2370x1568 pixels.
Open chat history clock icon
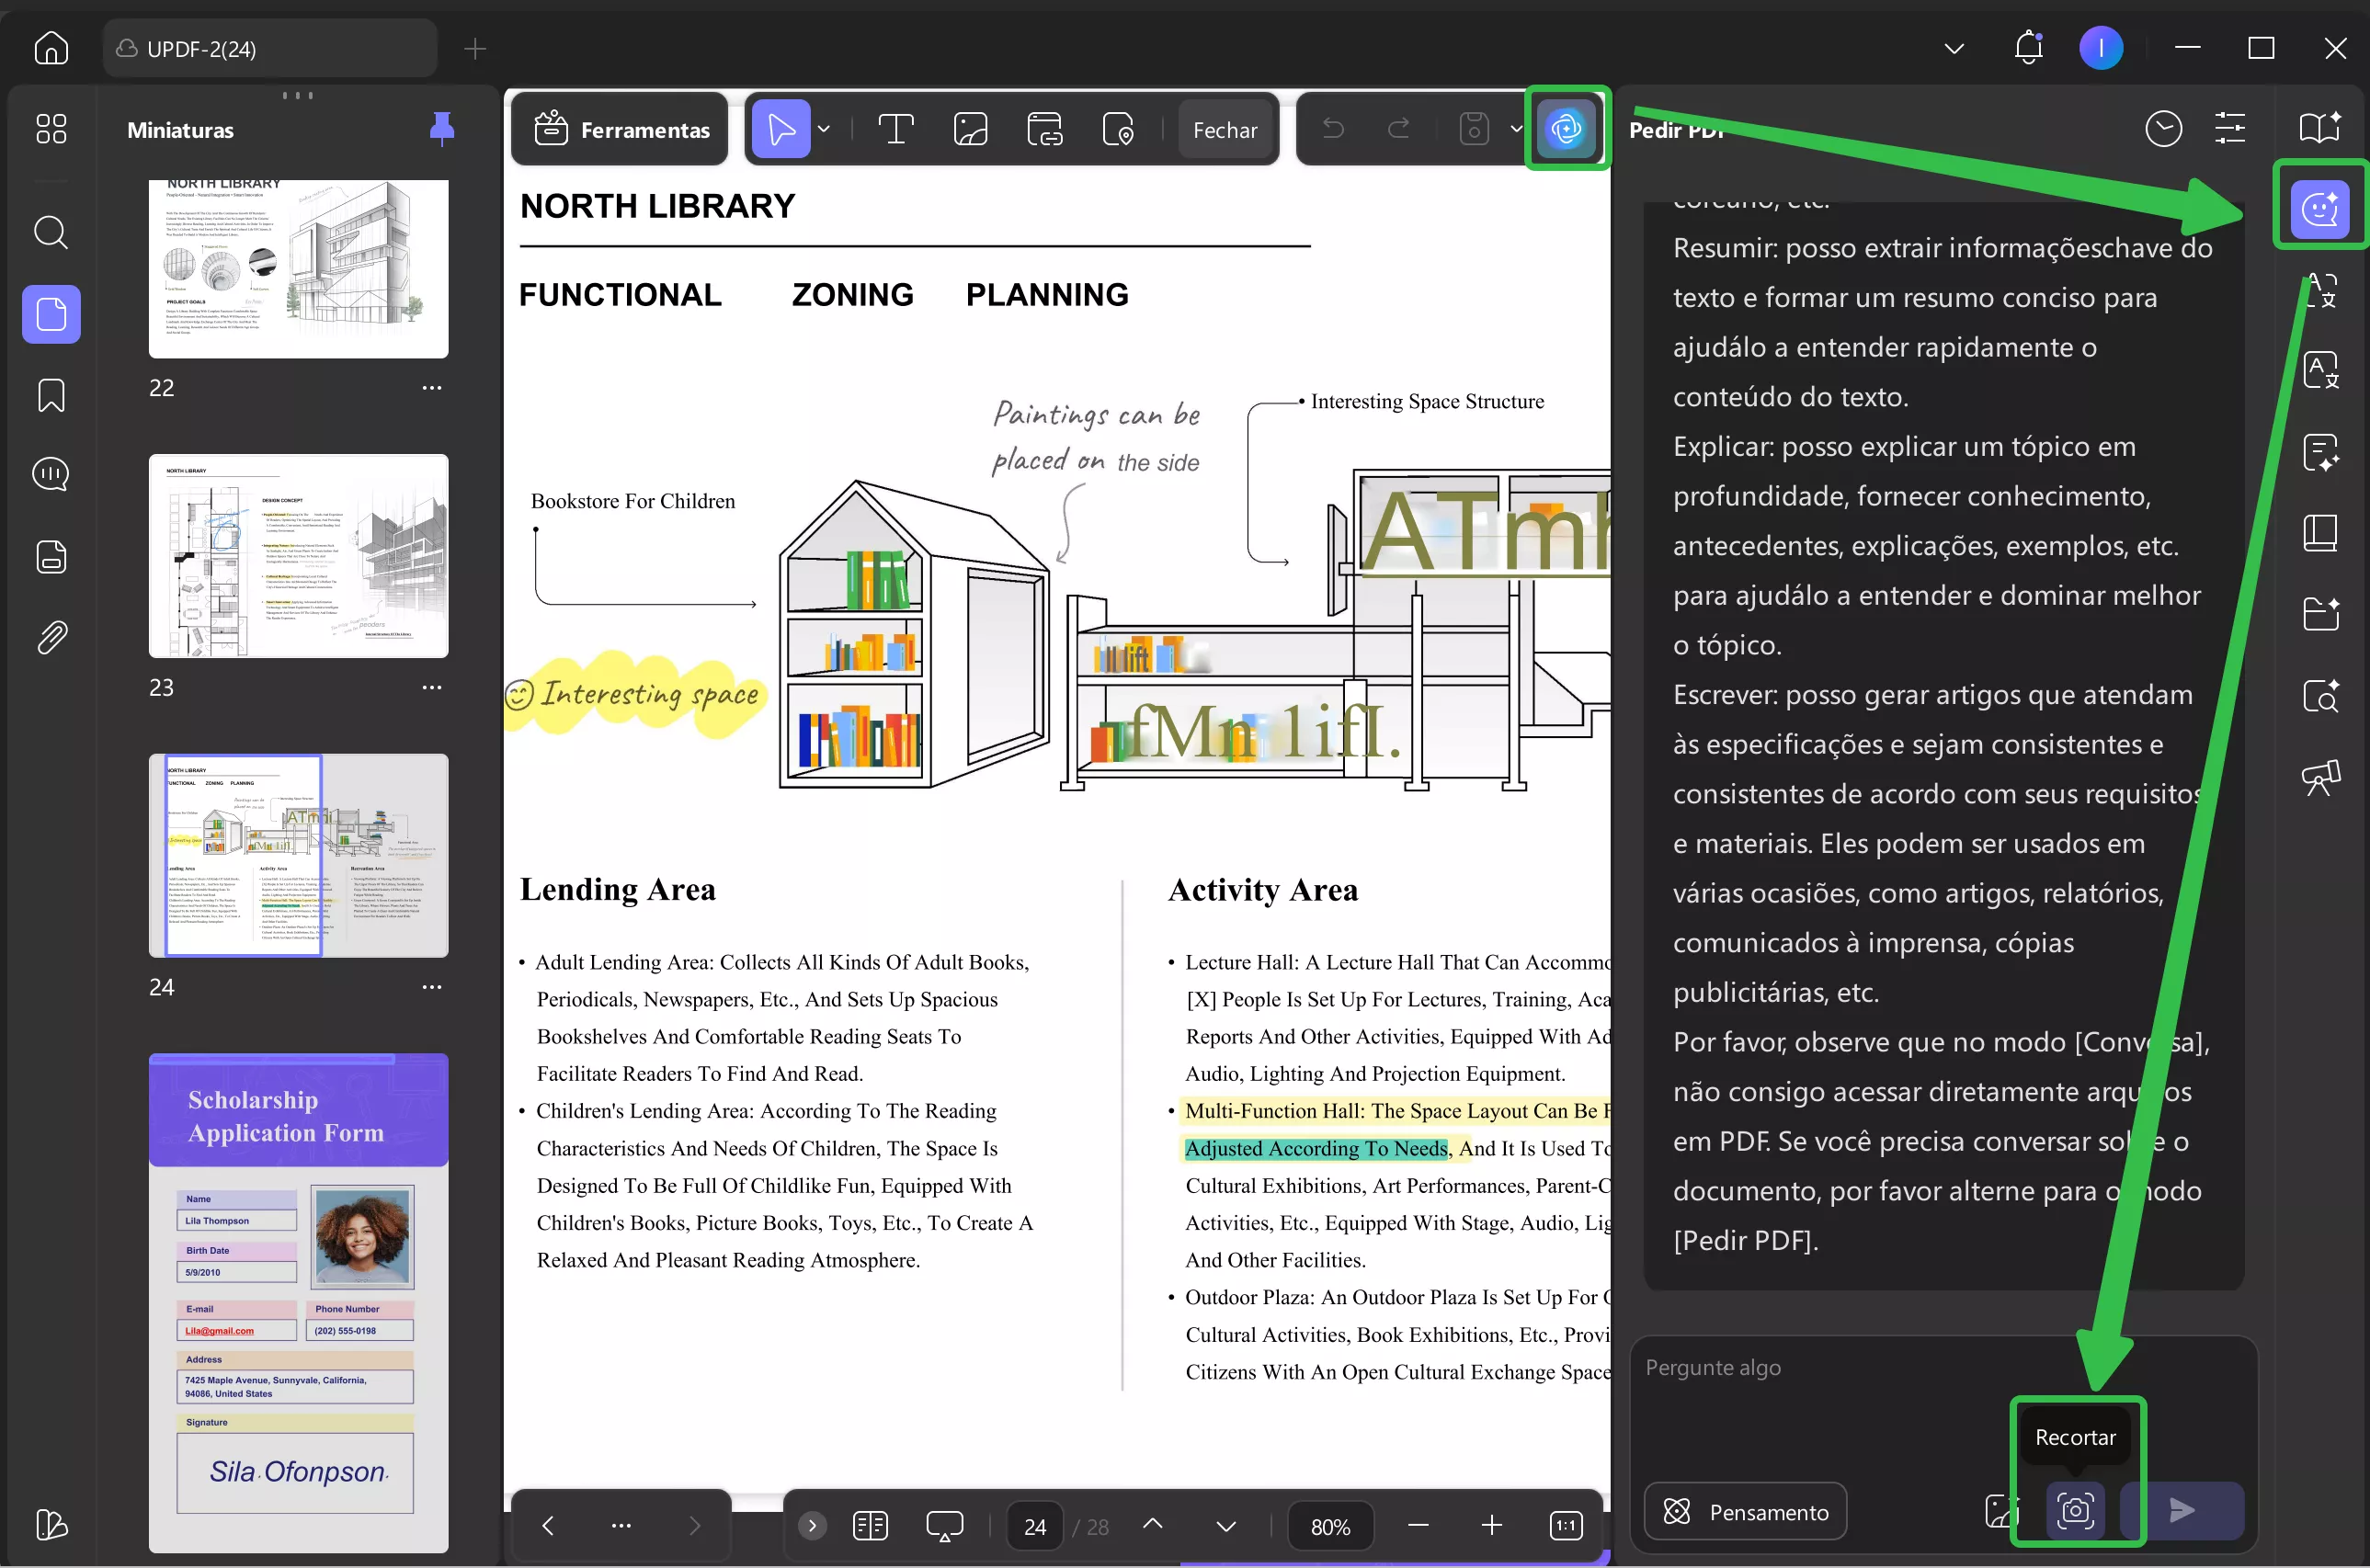2163,129
